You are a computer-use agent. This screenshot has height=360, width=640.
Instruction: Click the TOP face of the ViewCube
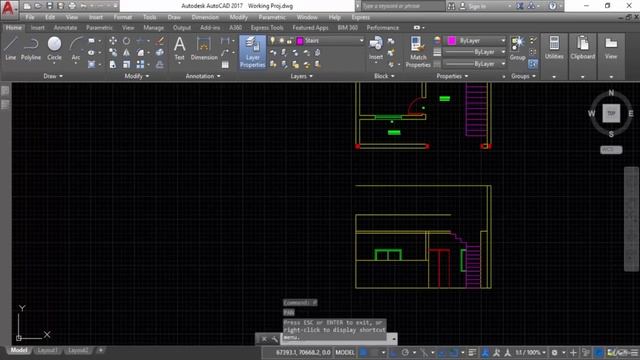[x=611, y=113]
